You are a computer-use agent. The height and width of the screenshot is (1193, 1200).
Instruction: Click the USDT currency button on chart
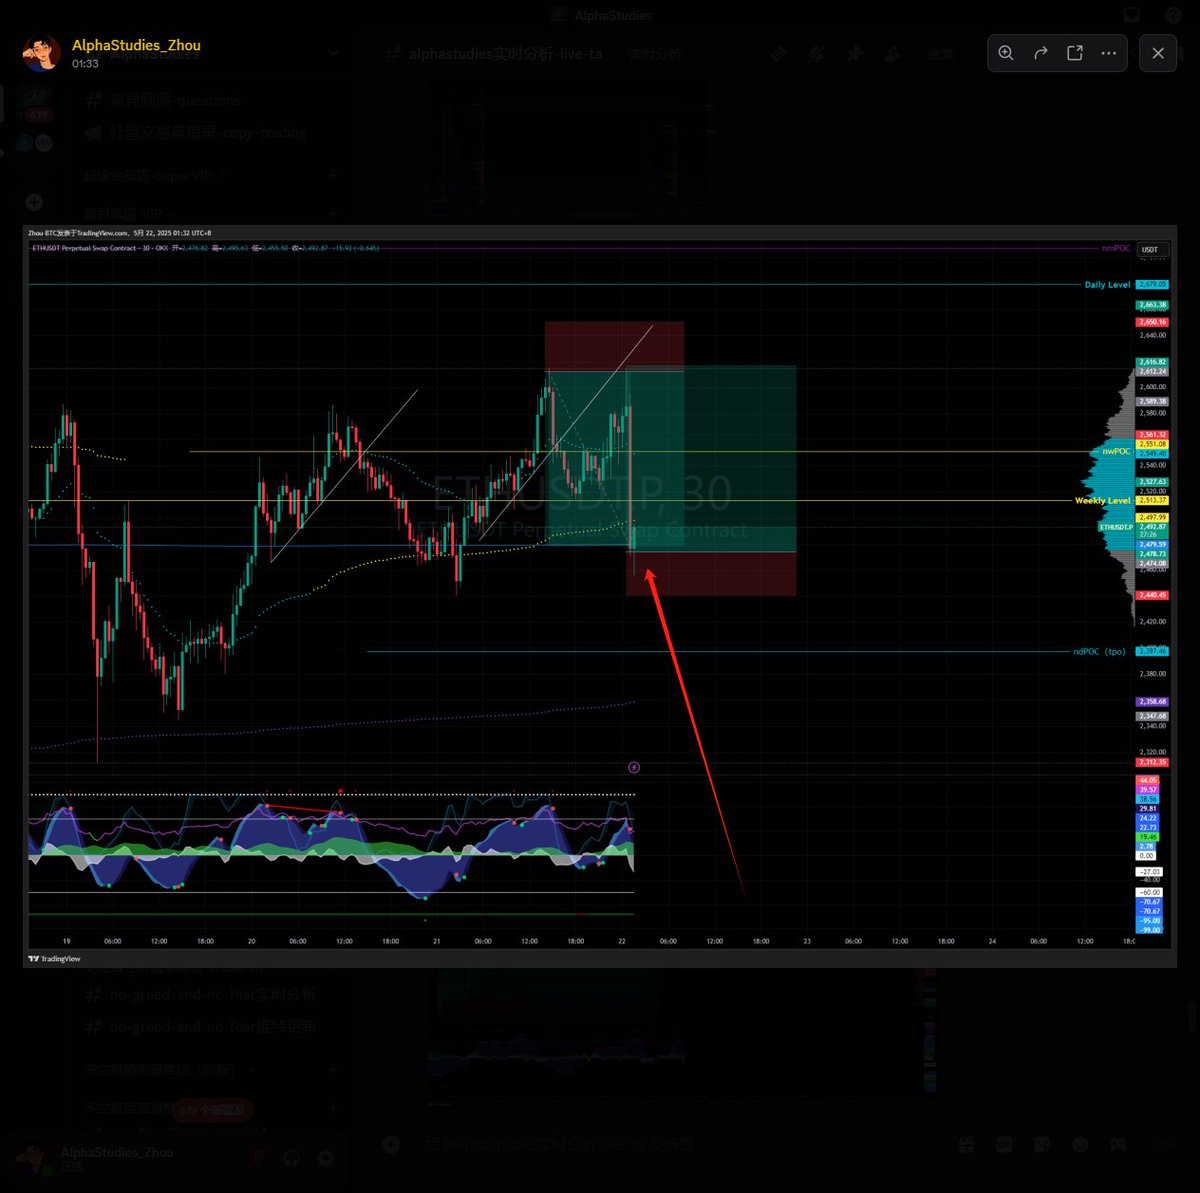point(1151,249)
